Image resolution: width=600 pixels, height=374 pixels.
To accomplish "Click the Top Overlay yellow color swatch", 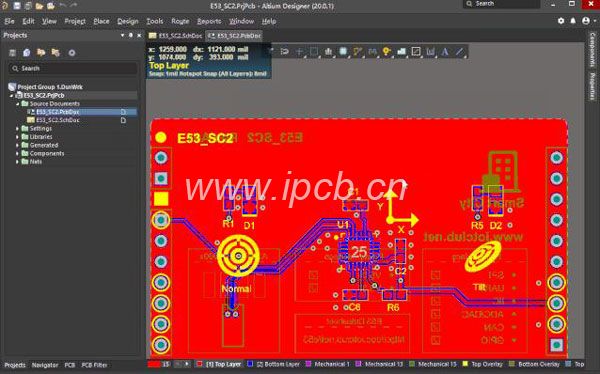I will click(x=465, y=364).
